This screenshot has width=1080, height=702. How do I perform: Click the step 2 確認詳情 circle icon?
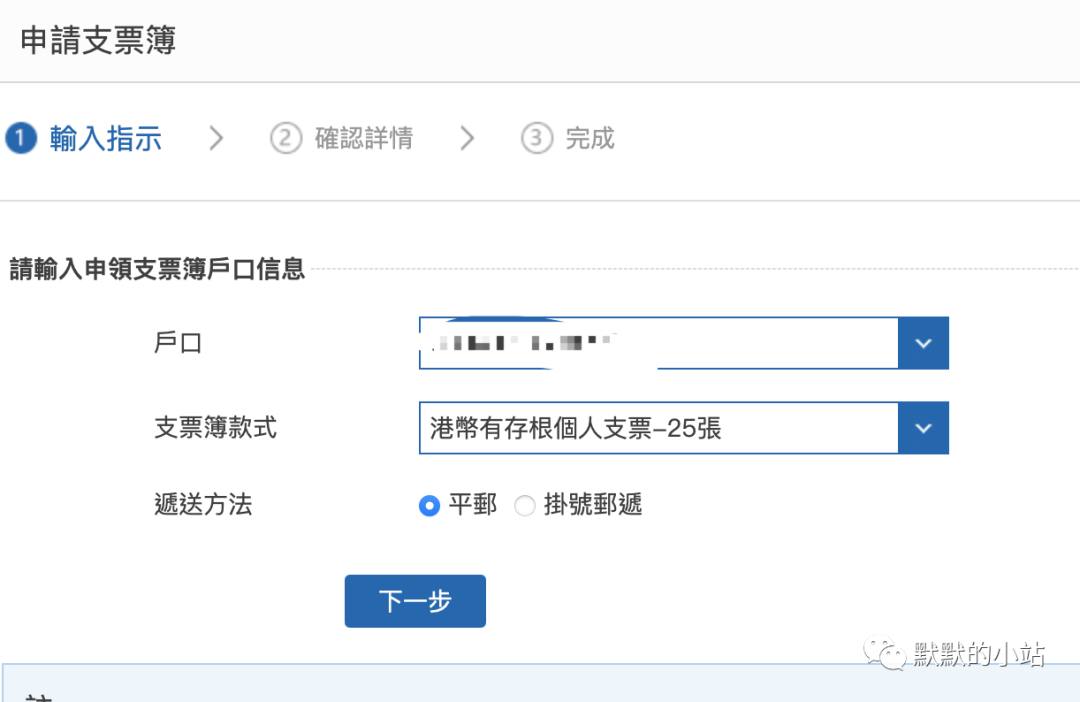(x=286, y=138)
